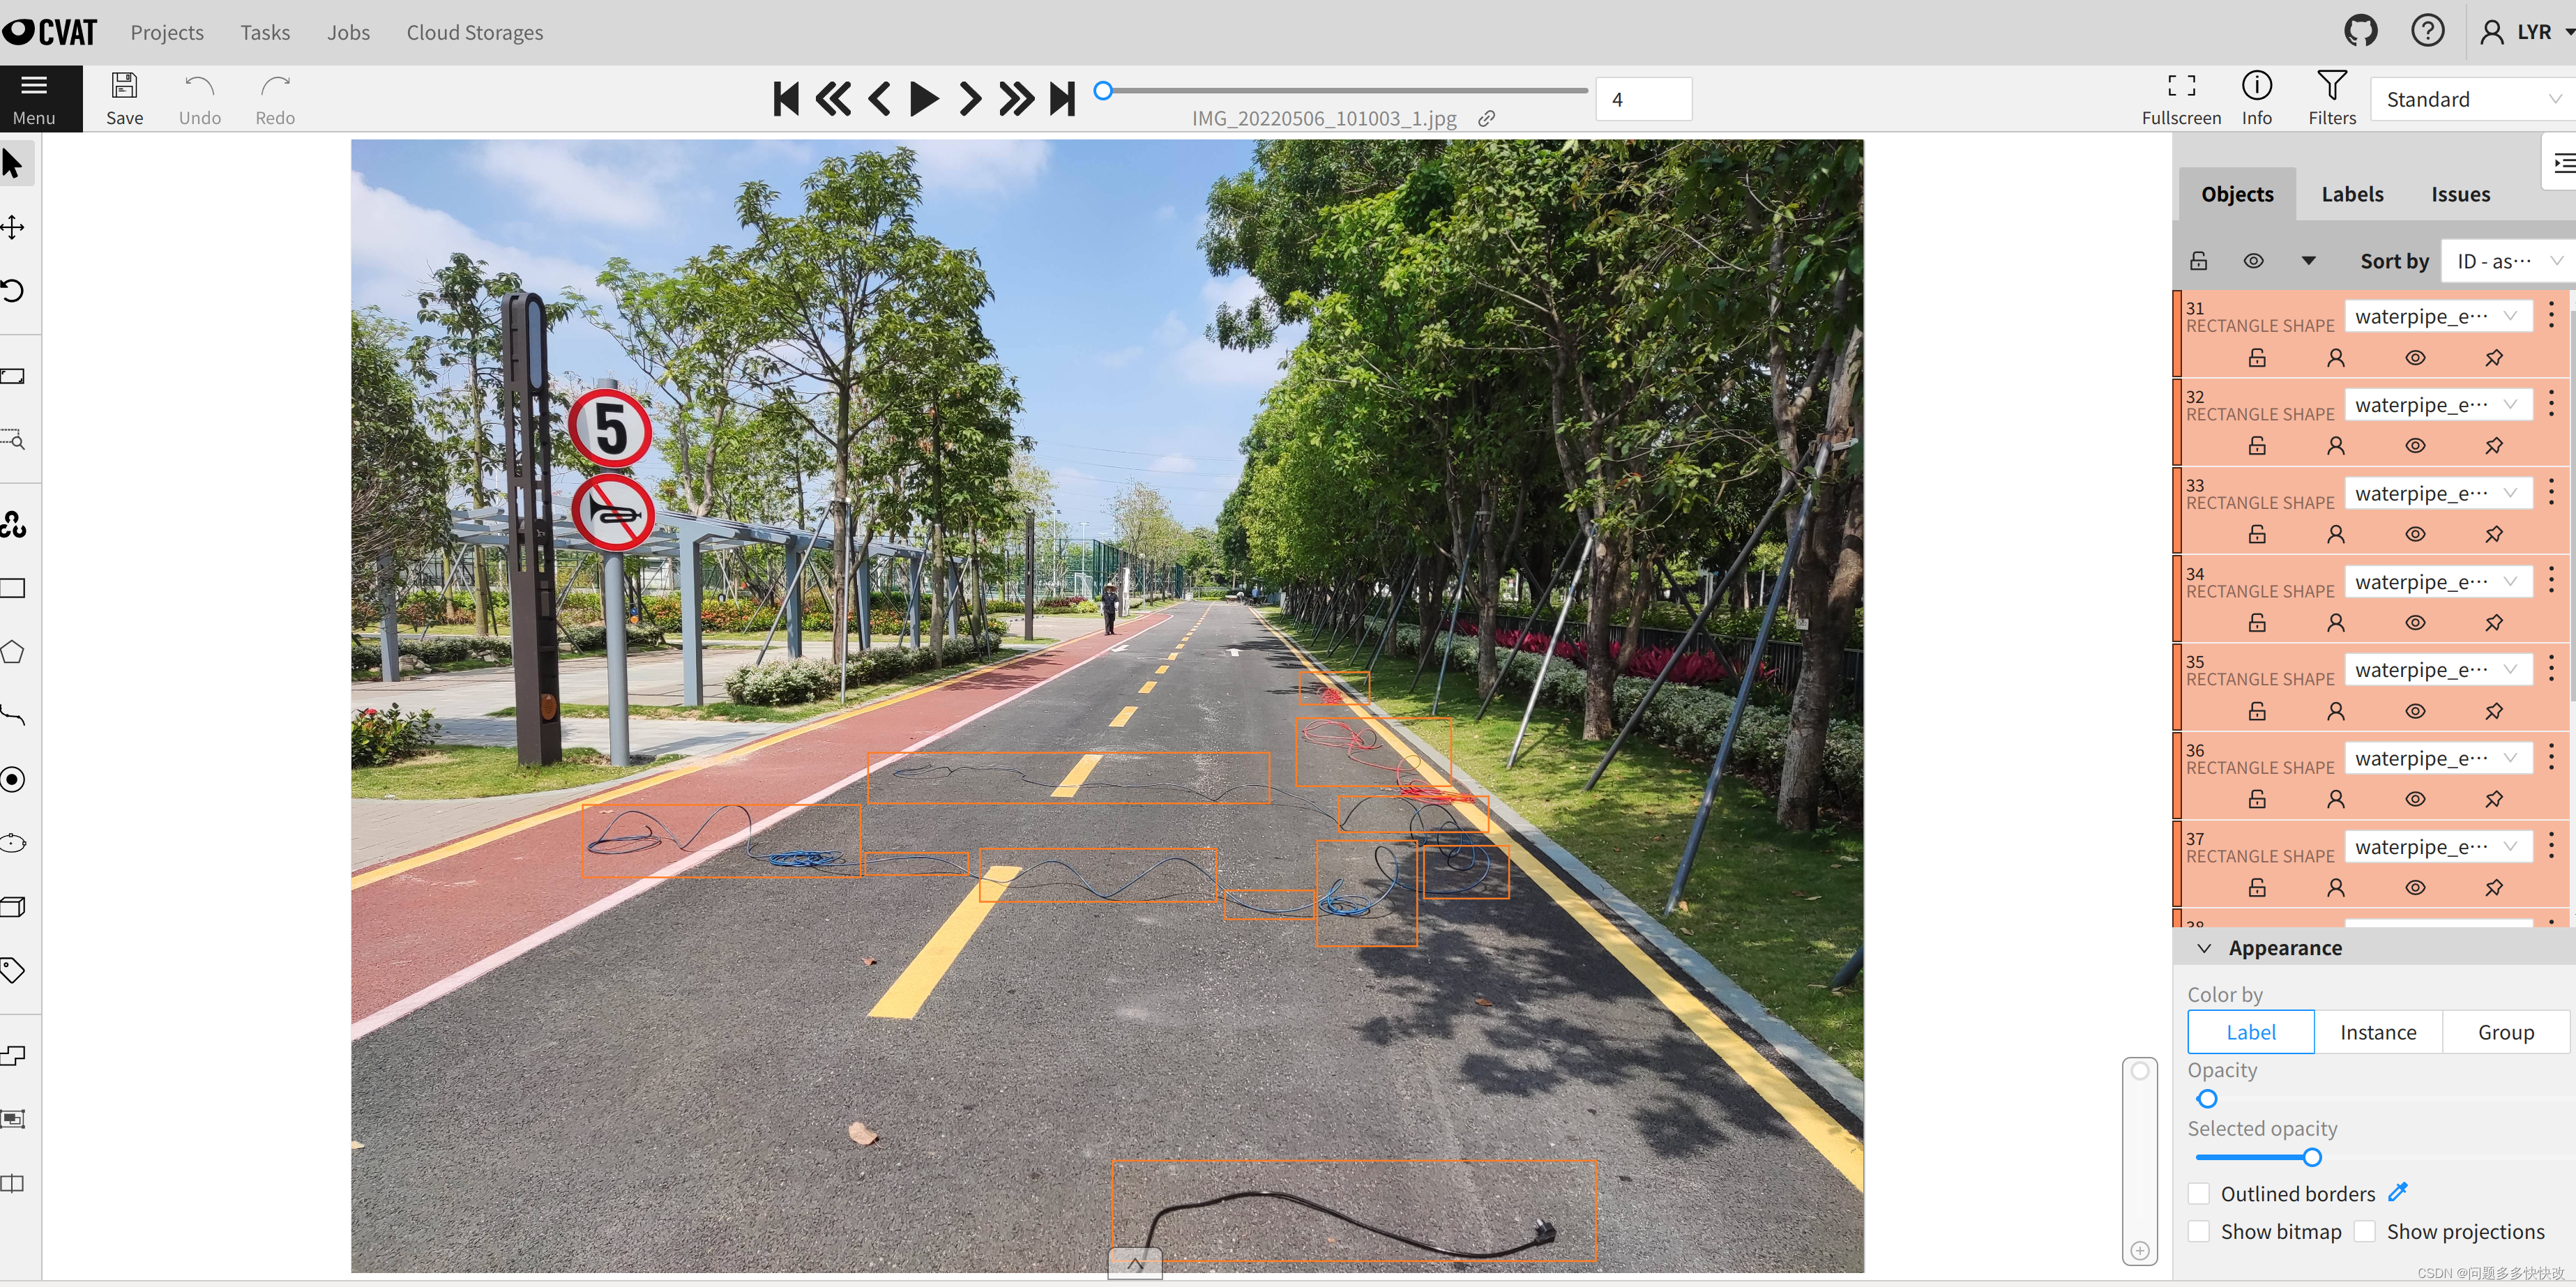Go to the last frame

[x=1062, y=99]
